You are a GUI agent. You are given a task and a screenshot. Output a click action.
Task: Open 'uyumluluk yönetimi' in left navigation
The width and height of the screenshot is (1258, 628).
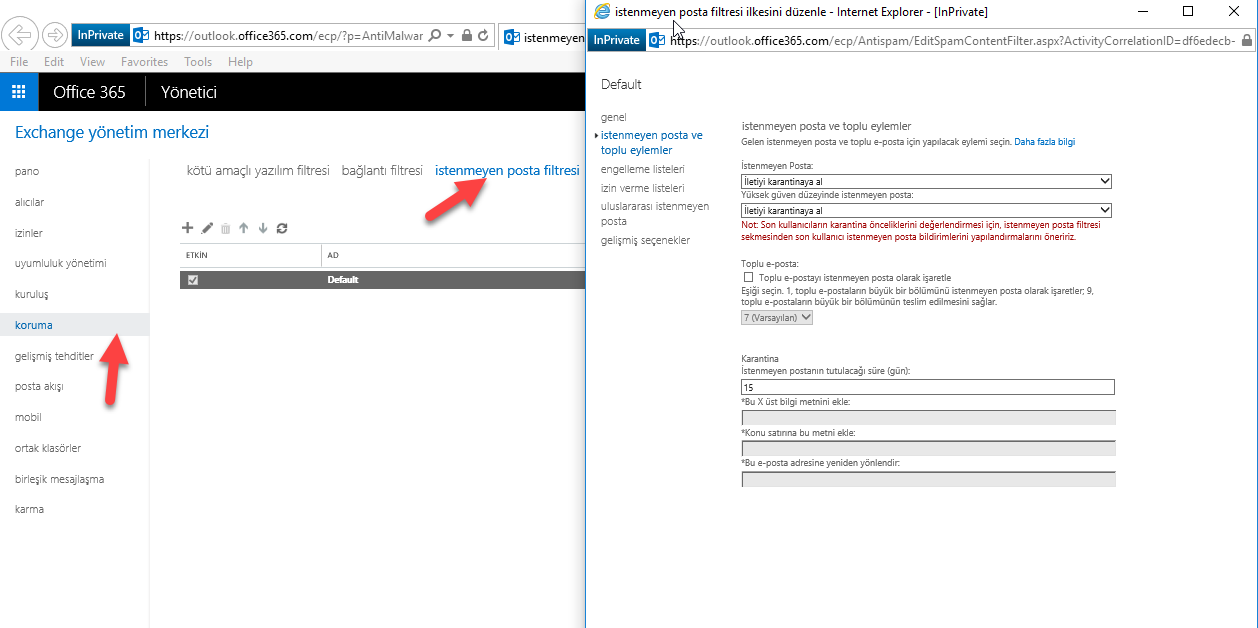[60, 264]
